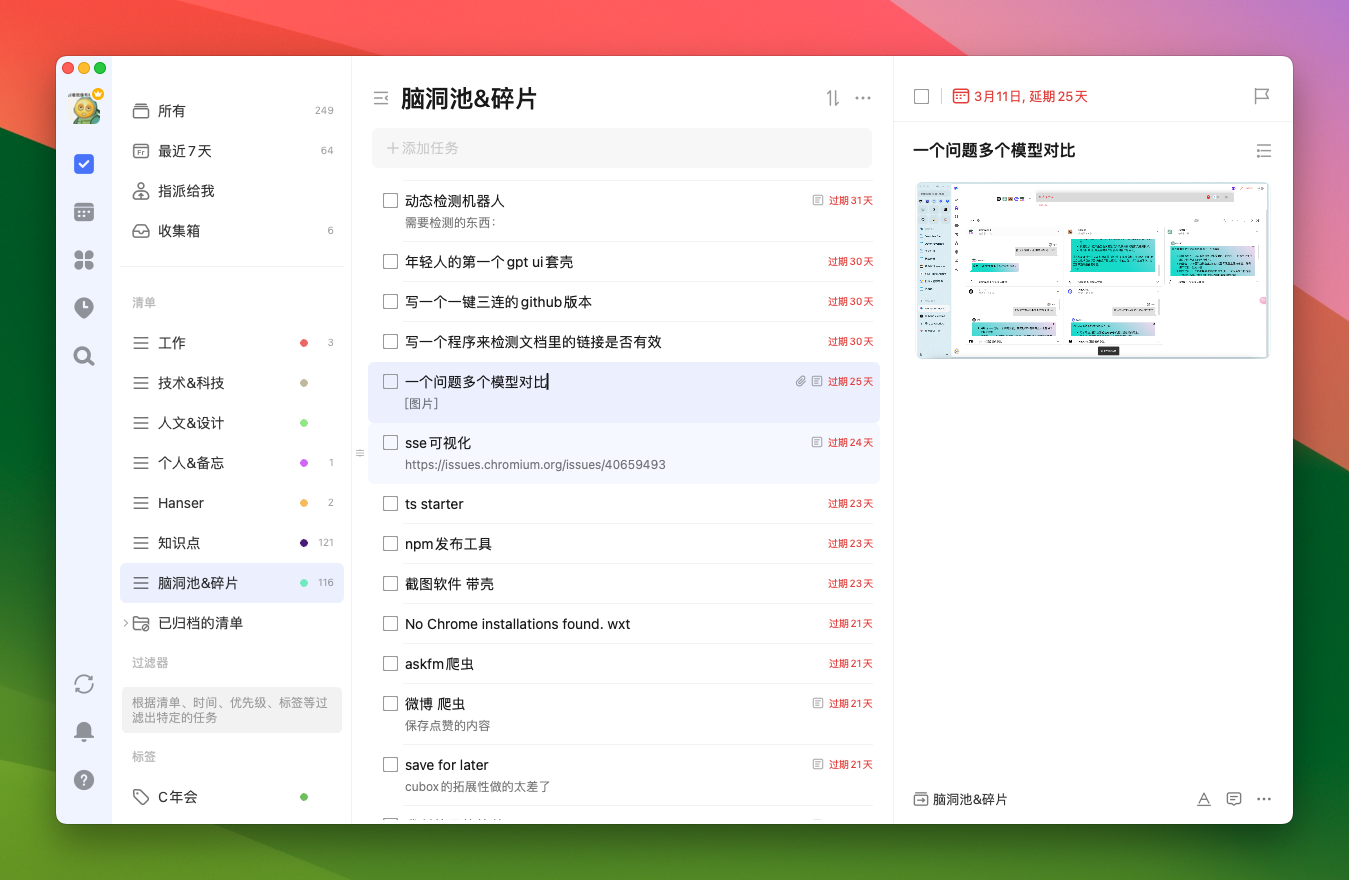Check off the 动态检测机器人 task
The width and height of the screenshot is (1349, 880).
[x=390, y=201]
